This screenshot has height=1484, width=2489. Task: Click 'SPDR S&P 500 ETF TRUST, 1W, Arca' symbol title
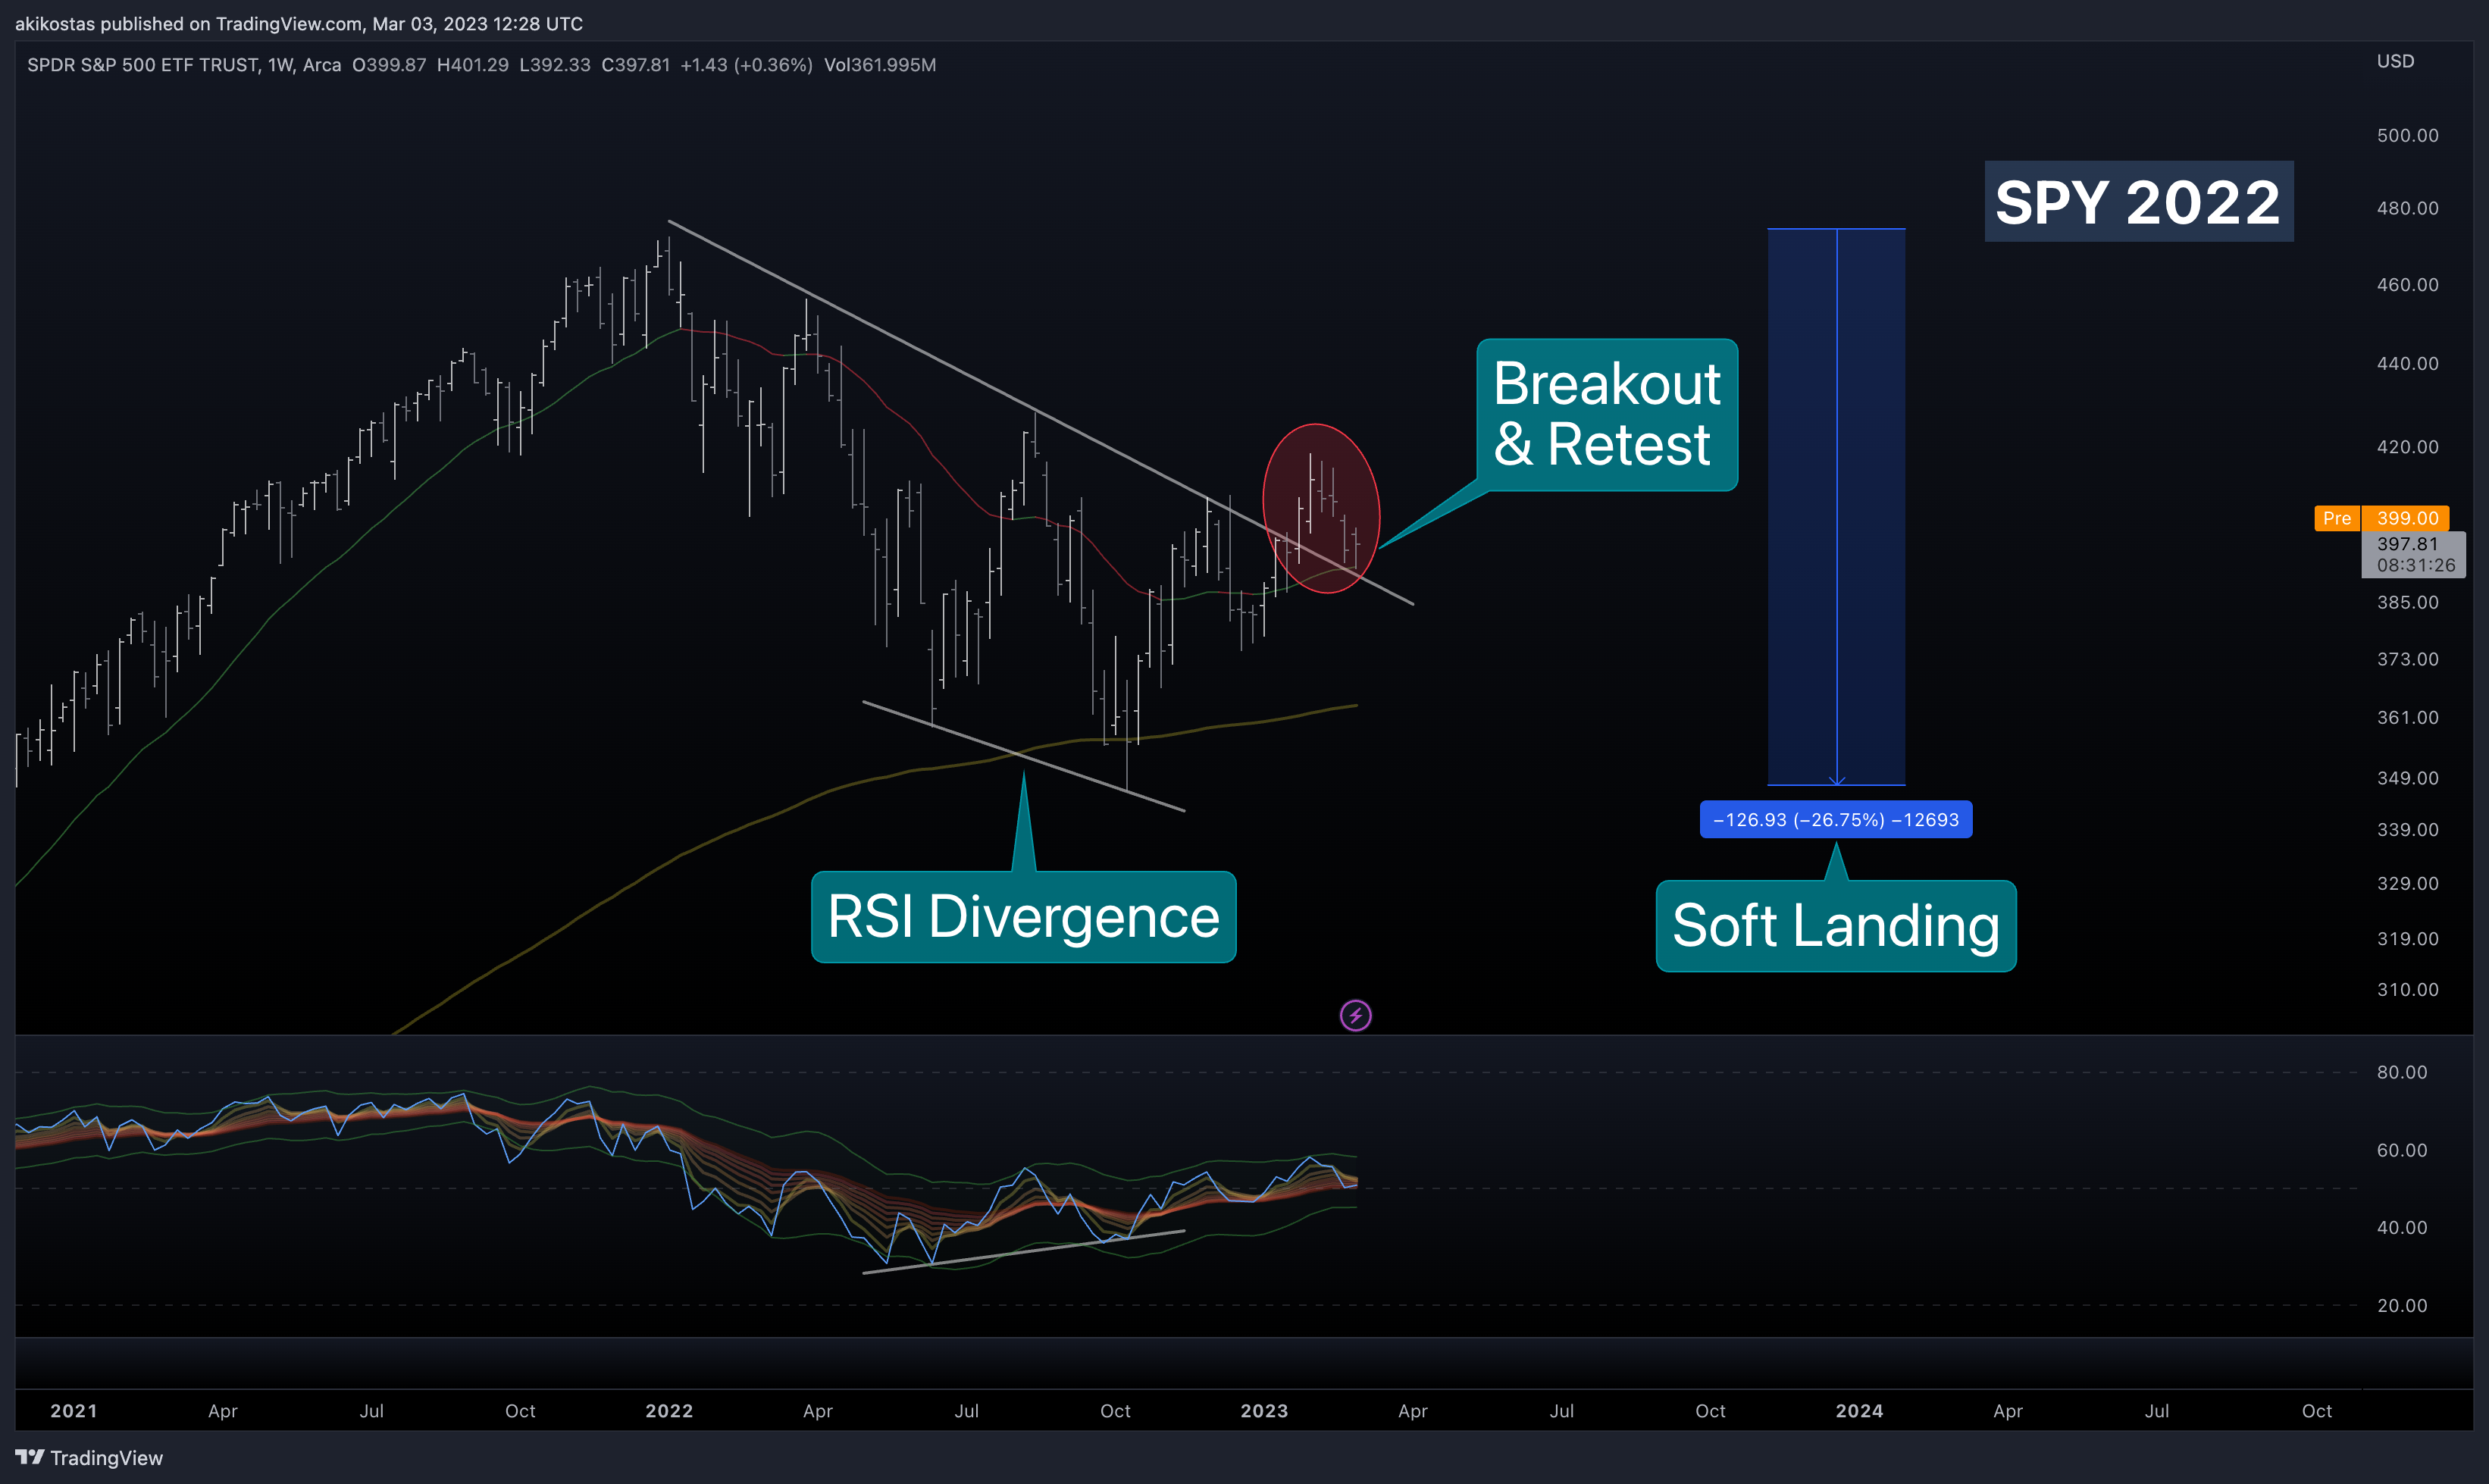[184, 65]
